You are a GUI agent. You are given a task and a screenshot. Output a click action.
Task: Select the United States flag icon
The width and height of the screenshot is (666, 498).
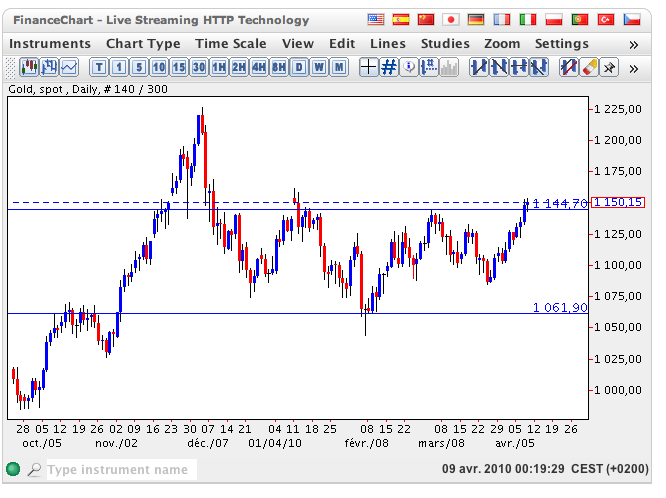376,19
